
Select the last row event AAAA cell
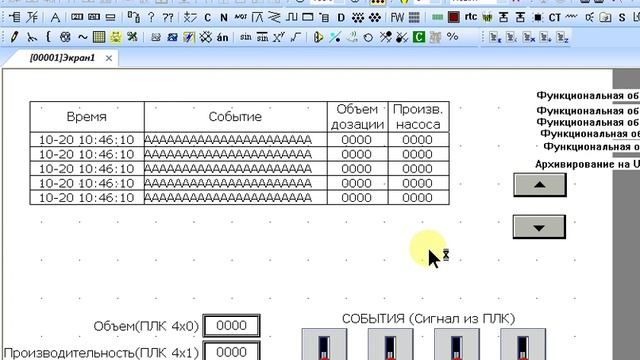(x=236, y=198)
